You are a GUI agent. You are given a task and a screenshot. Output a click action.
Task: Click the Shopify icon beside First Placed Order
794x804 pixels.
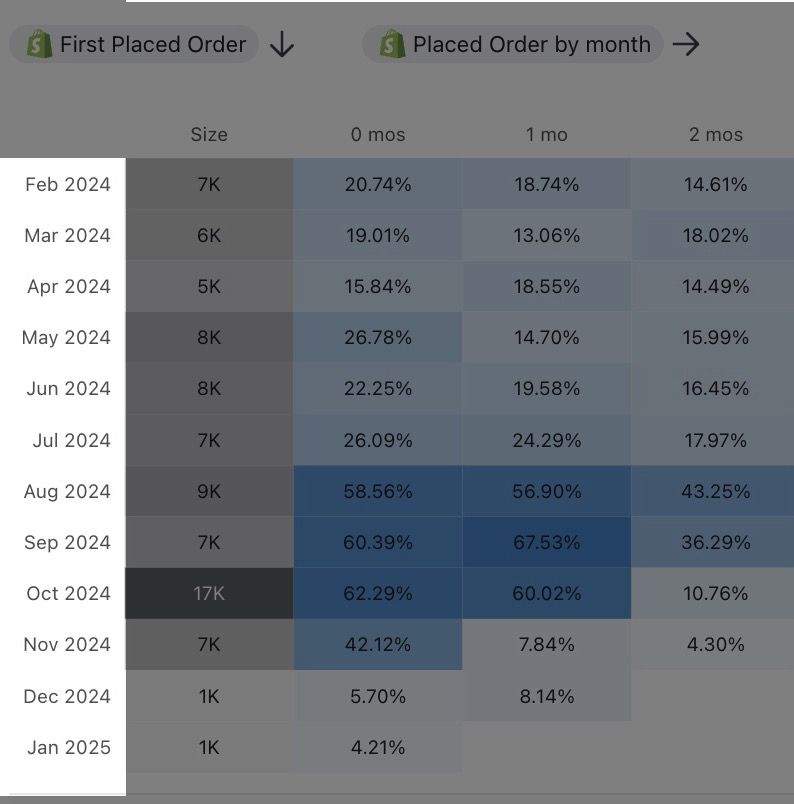click(x=40, y=45)
